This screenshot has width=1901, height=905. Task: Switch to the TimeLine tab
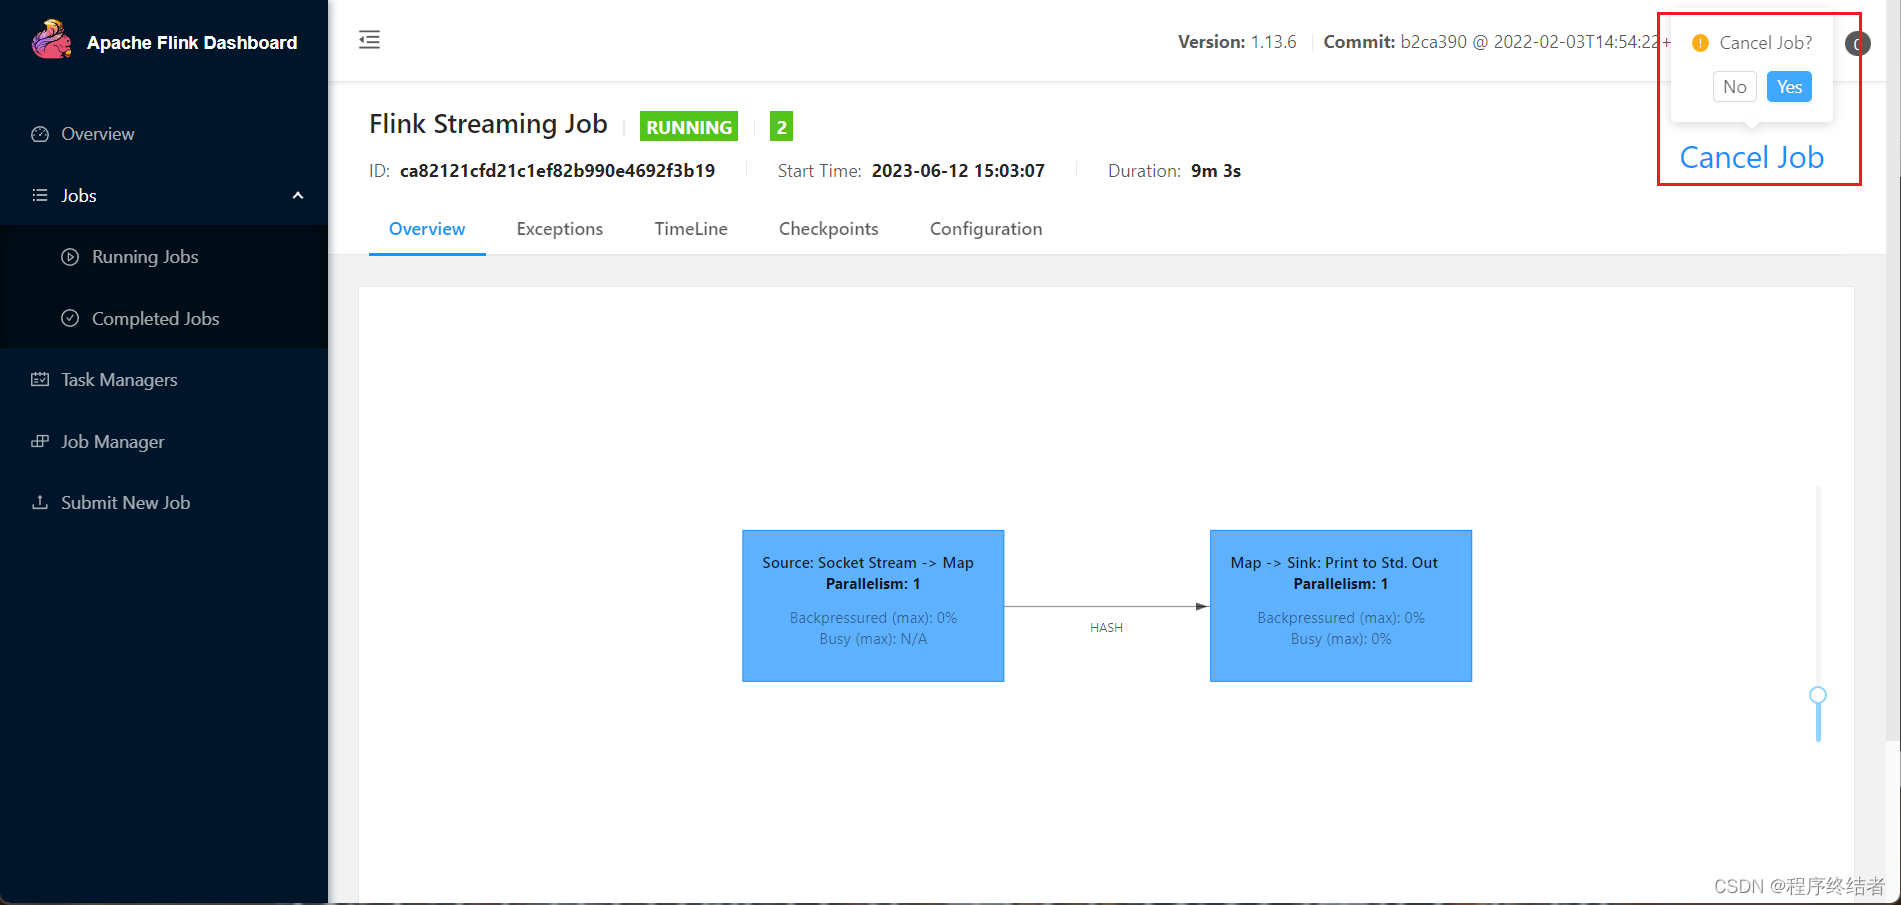[691, 229]
